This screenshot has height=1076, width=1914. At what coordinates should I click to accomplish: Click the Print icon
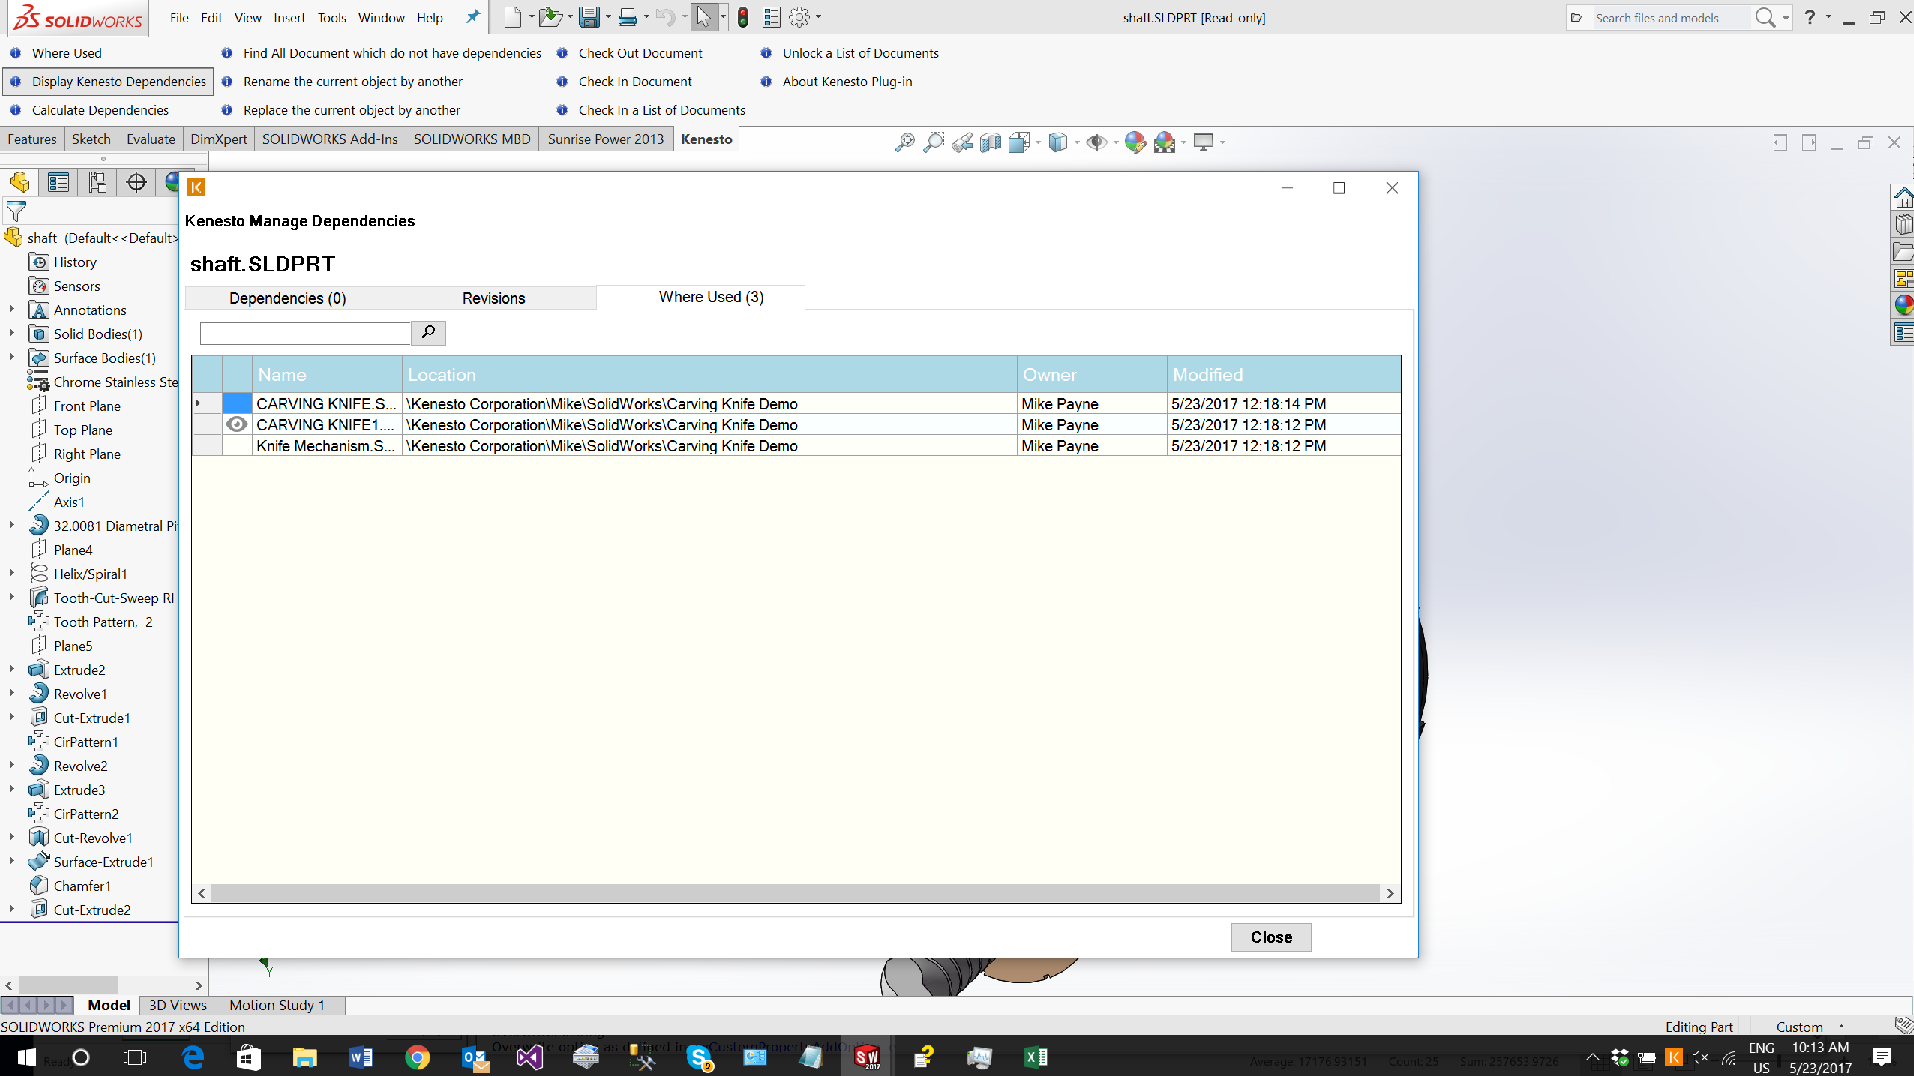627,17
